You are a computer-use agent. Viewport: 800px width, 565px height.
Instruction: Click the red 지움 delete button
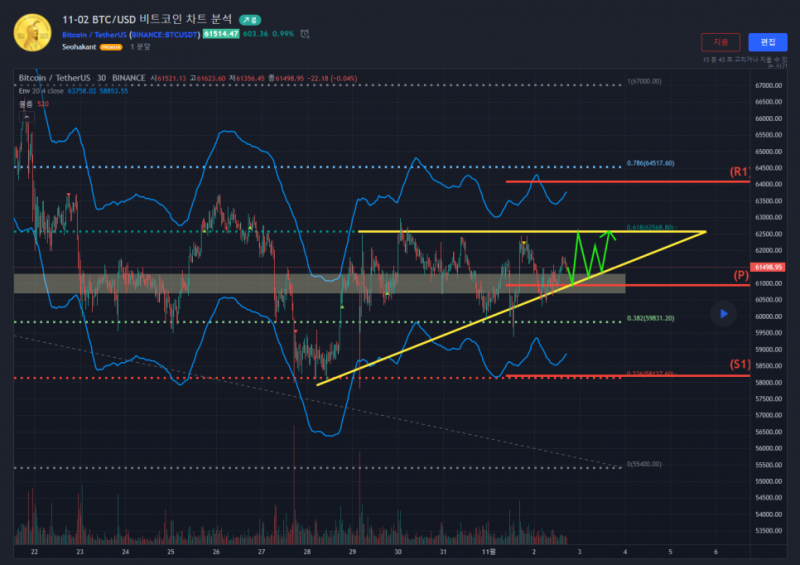pos(721,42)
